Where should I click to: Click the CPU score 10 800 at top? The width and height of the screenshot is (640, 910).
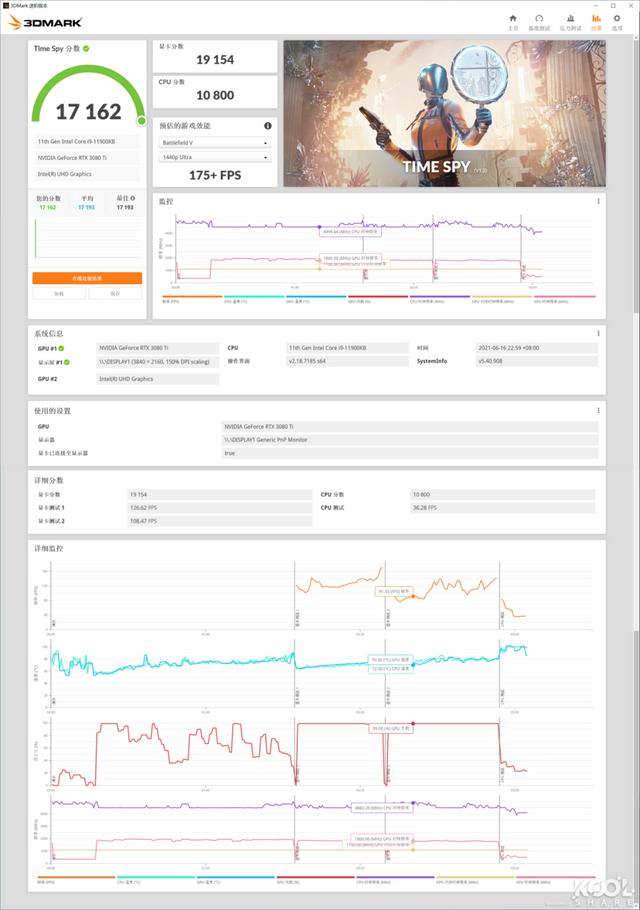(215, 95)
